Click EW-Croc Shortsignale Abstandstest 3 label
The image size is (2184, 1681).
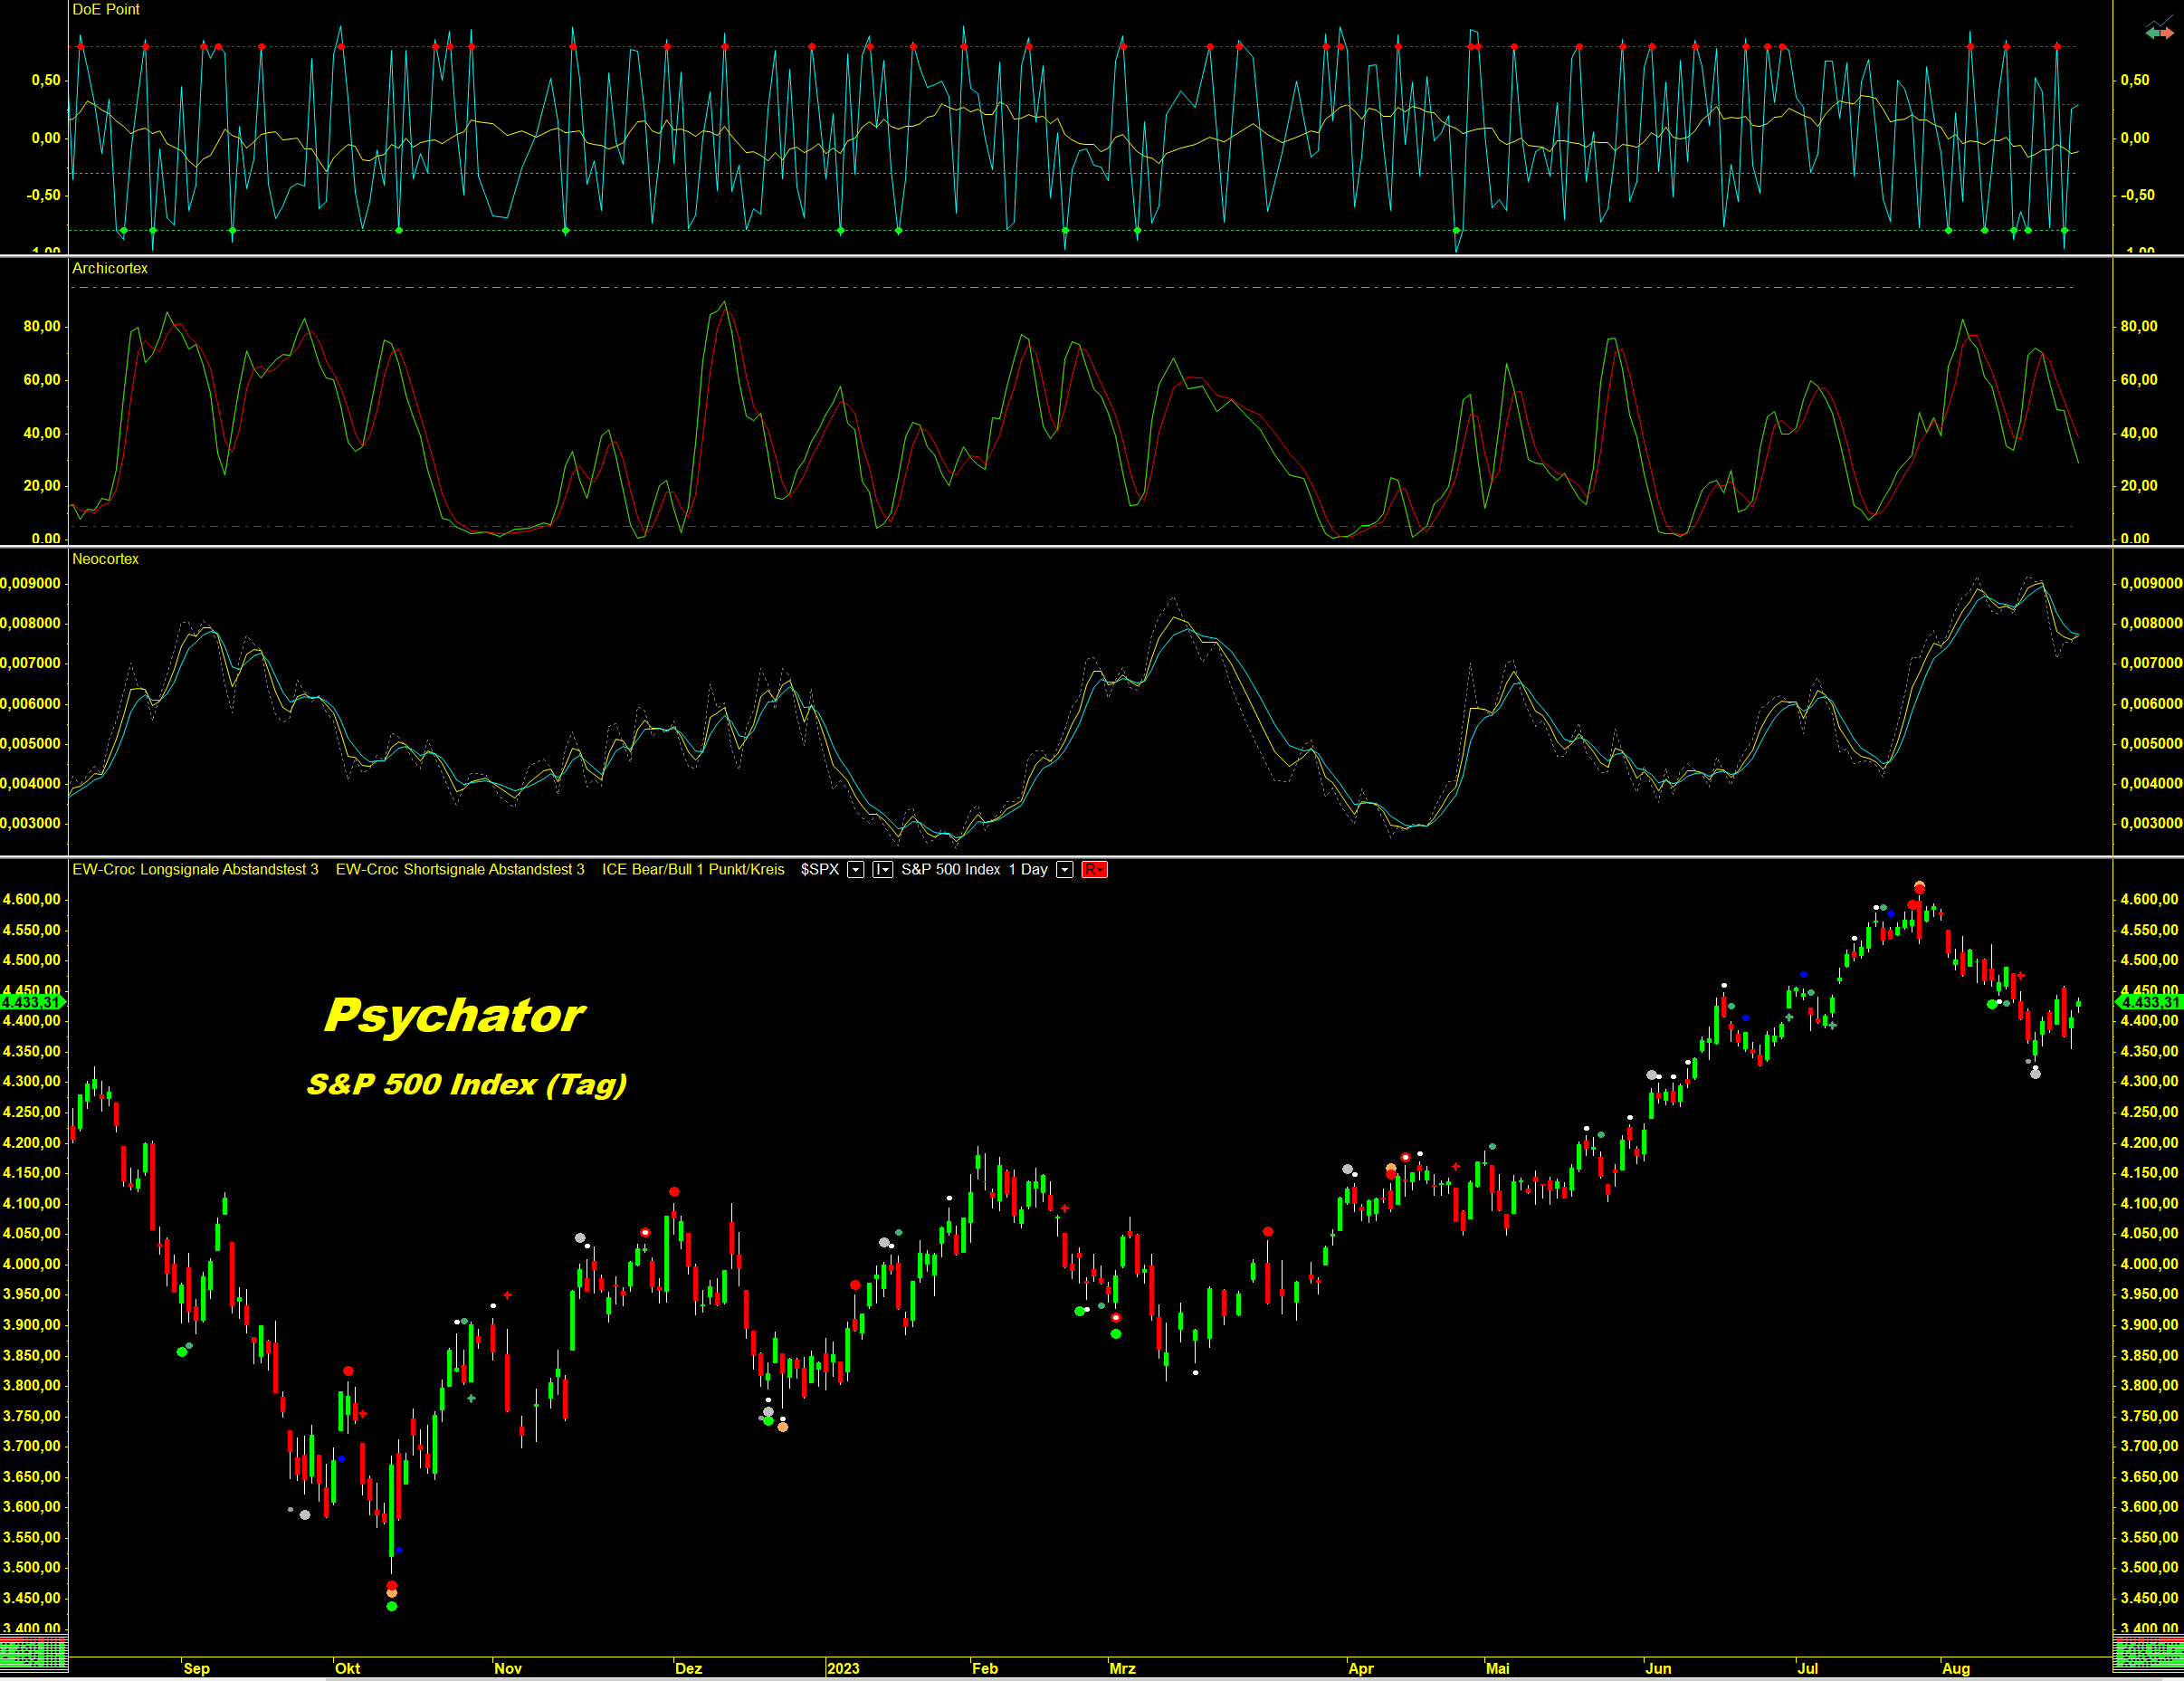[460, 870]
